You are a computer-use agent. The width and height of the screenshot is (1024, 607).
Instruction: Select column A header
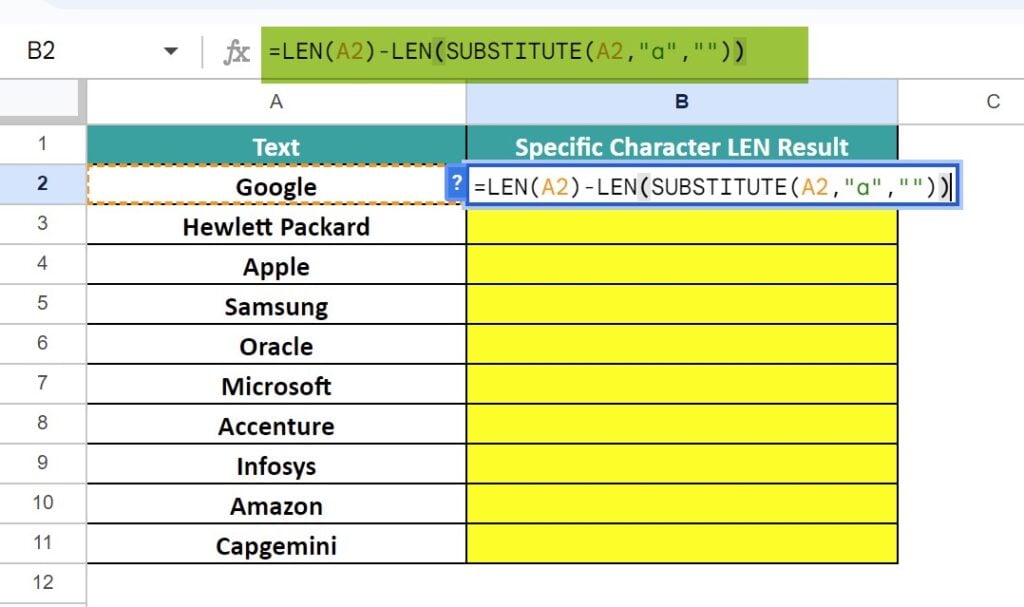pyautogui.click(x=276, y=102)
